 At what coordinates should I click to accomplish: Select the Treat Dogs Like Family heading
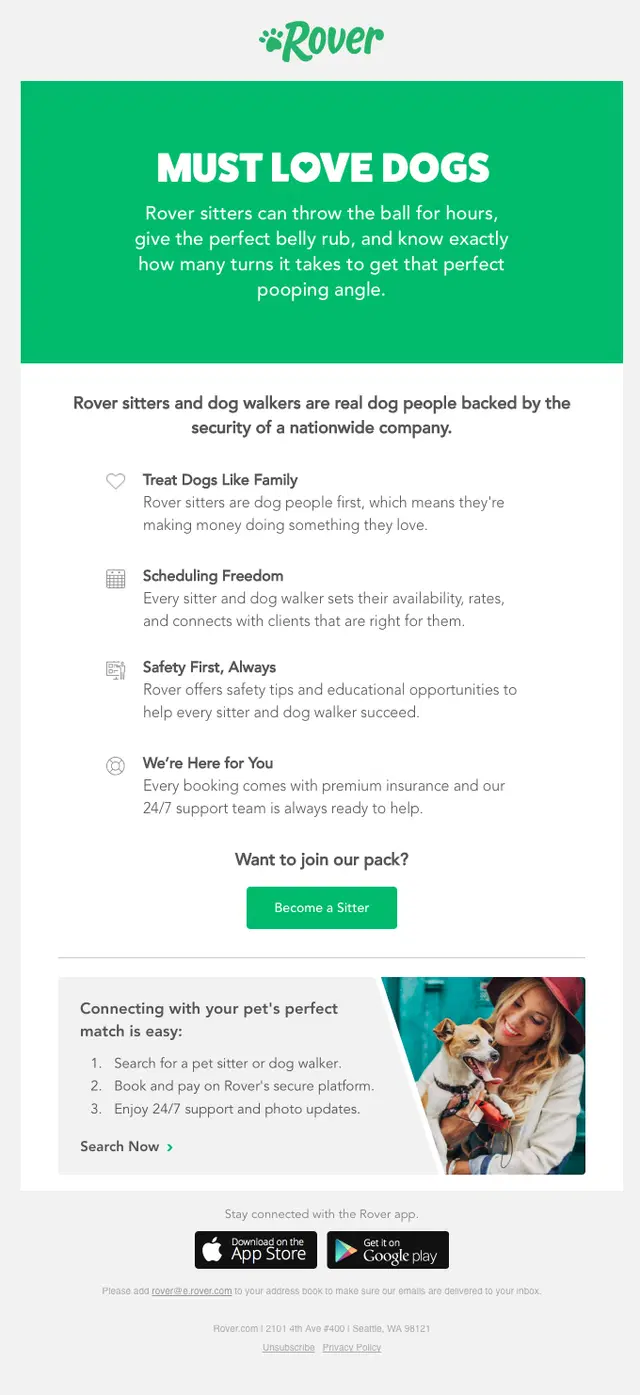tap(220, 480)
